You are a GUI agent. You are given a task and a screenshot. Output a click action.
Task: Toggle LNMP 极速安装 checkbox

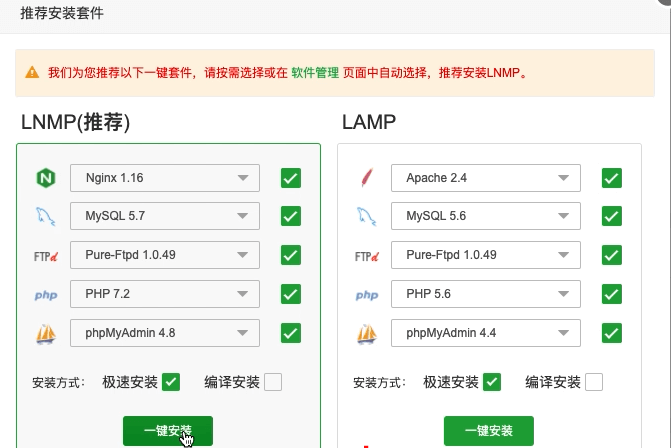(171, 382)
